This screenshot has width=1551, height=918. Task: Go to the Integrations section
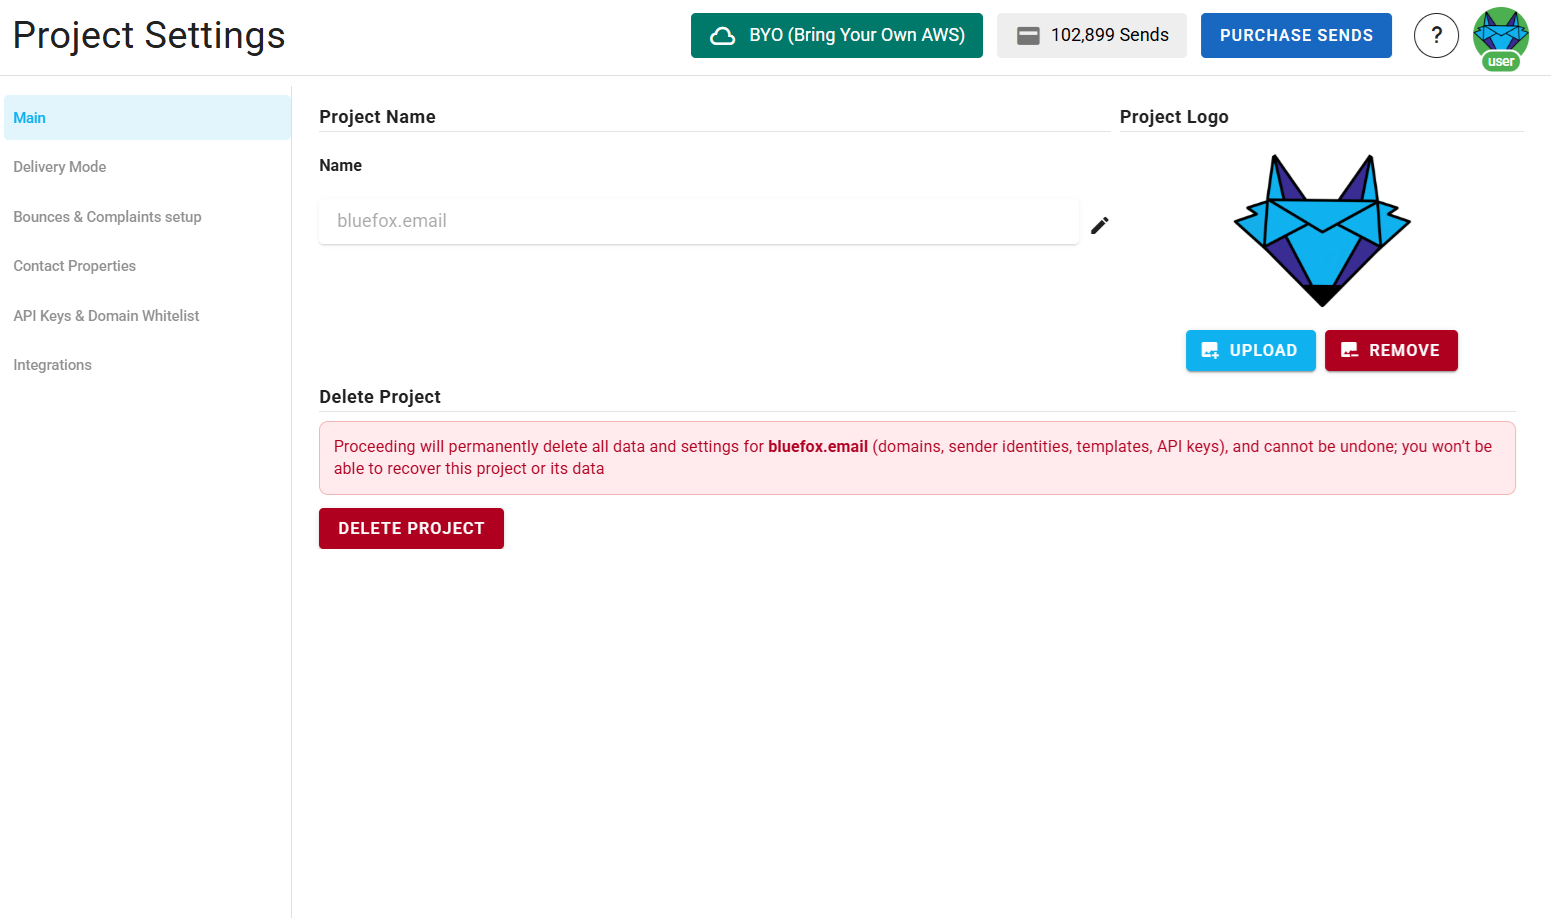(52, 364)
